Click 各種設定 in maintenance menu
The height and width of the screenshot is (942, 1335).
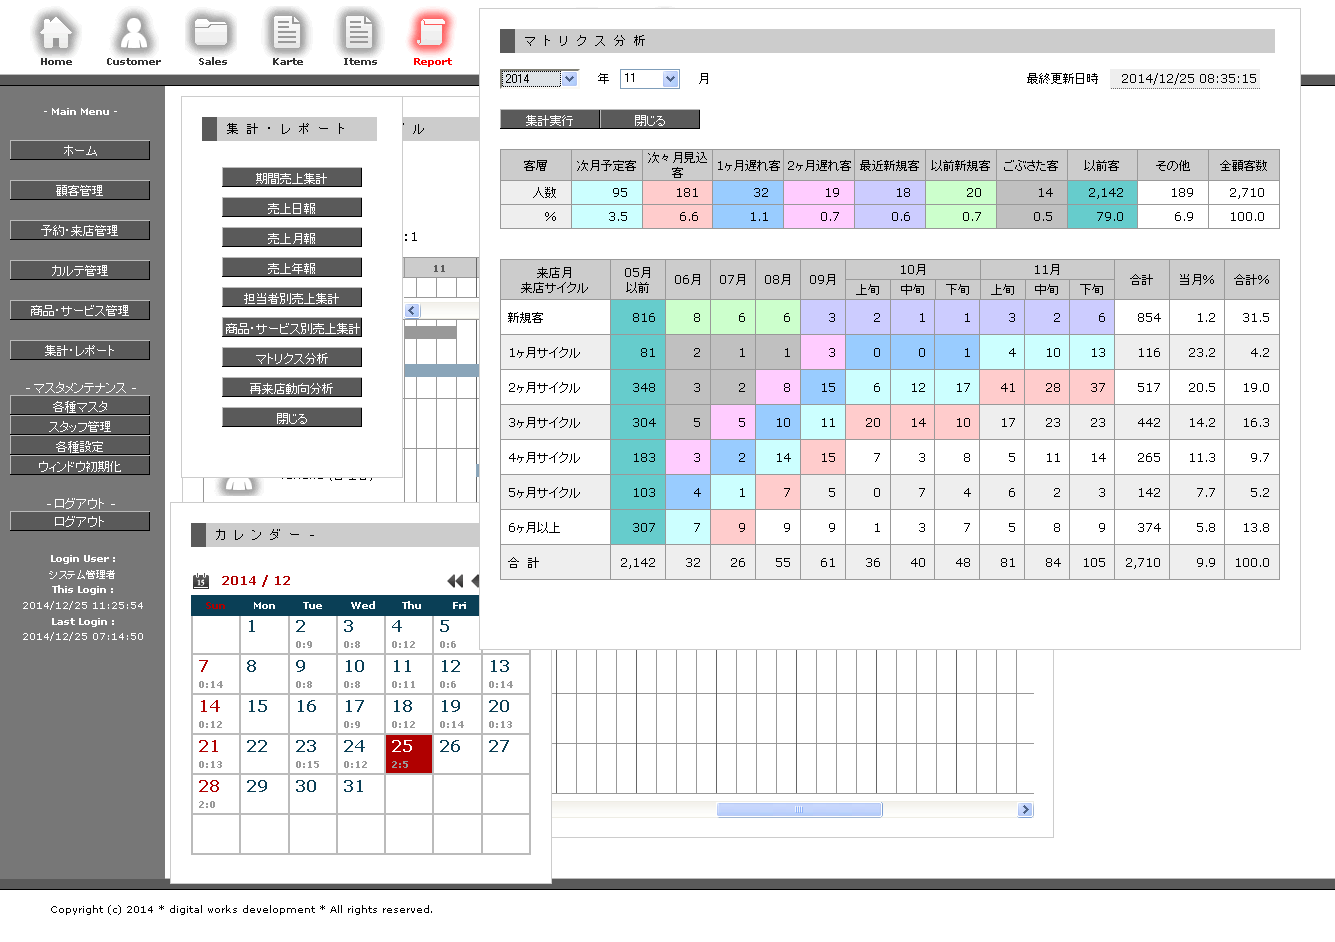click(80, 446)
